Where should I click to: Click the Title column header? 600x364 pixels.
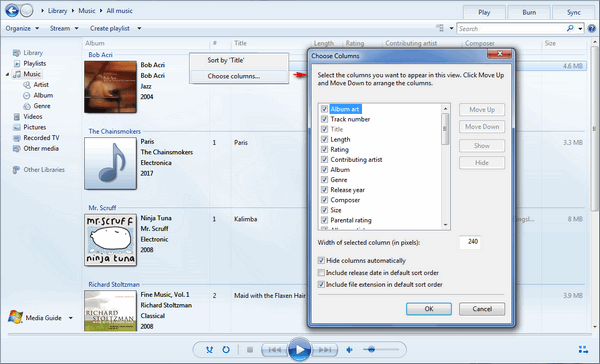tap(240, 43)
